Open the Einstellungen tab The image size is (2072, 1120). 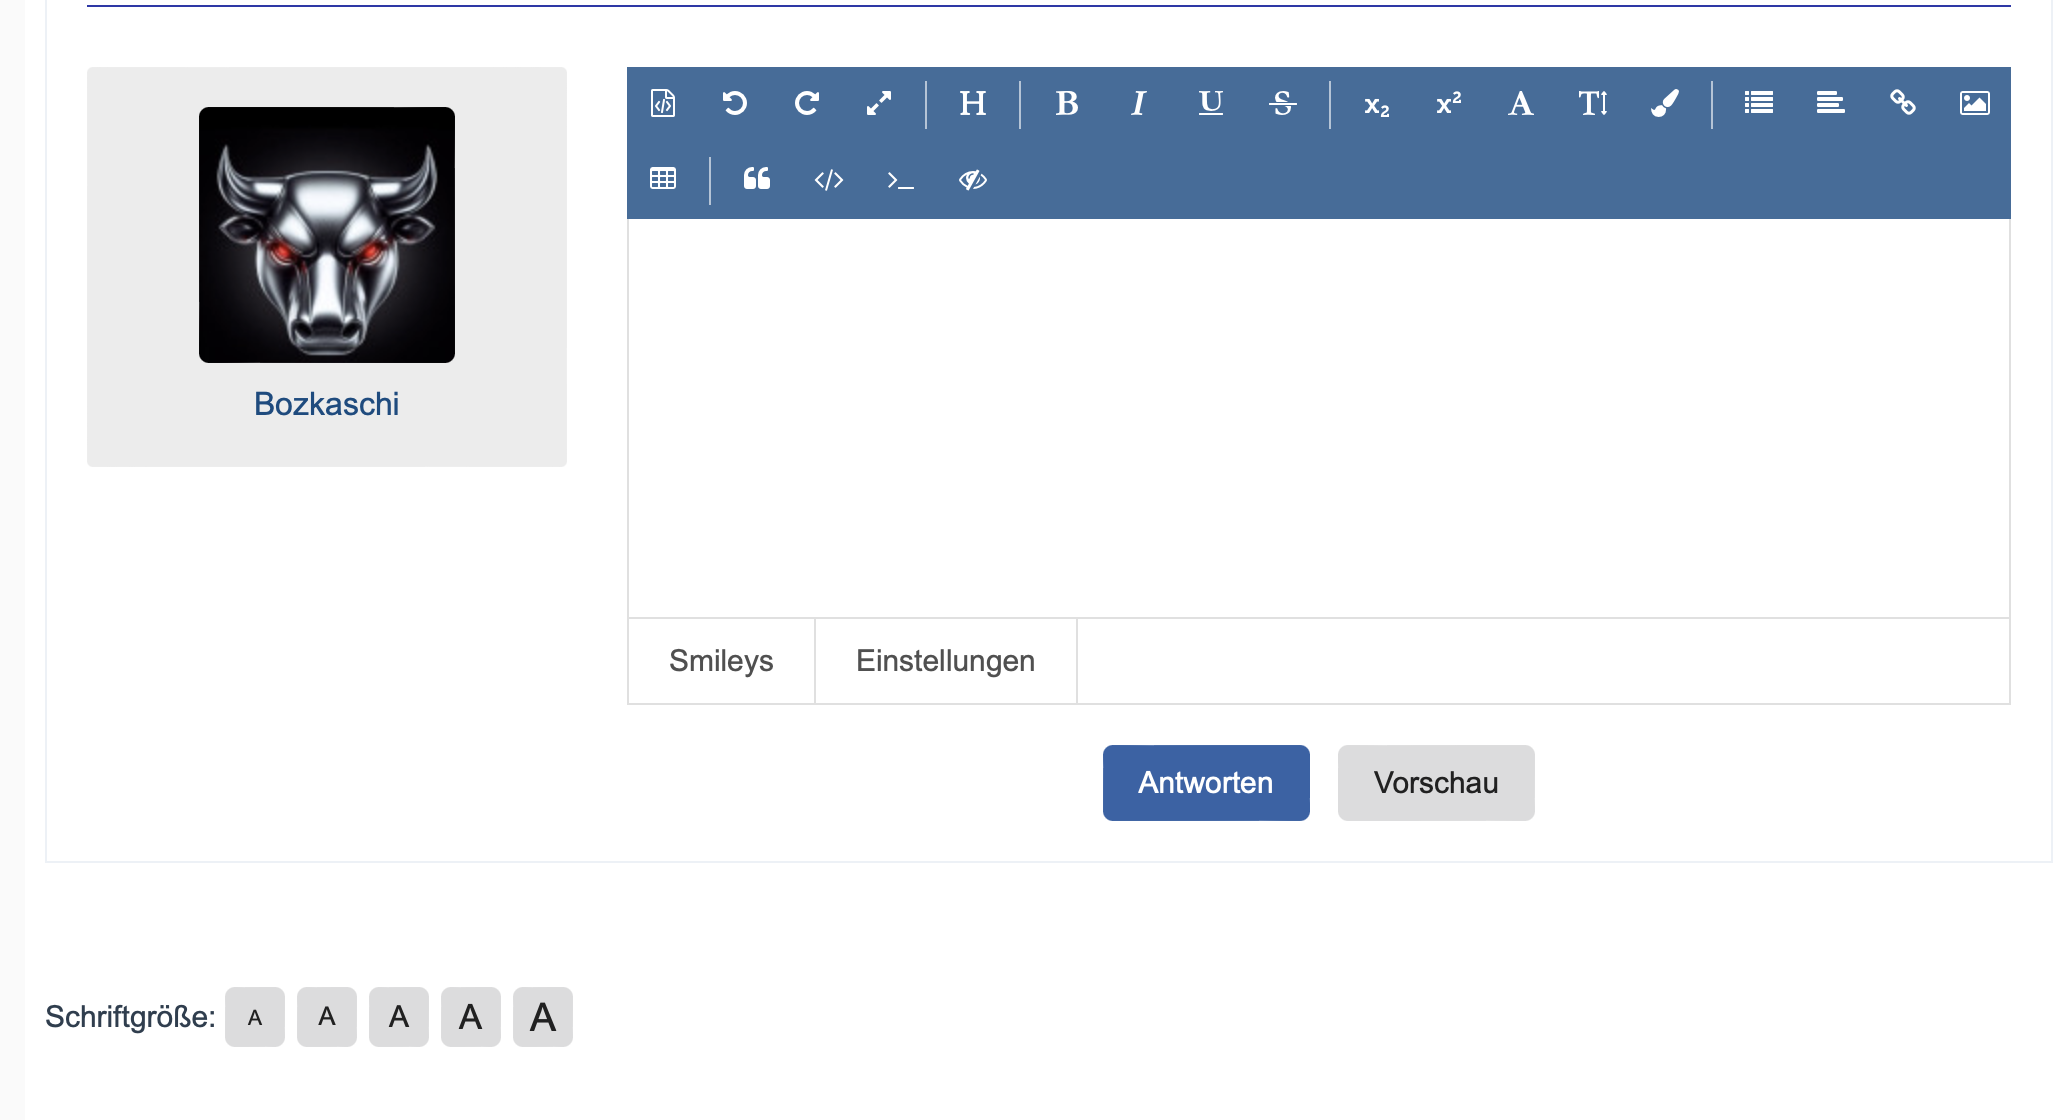[945, 661]
